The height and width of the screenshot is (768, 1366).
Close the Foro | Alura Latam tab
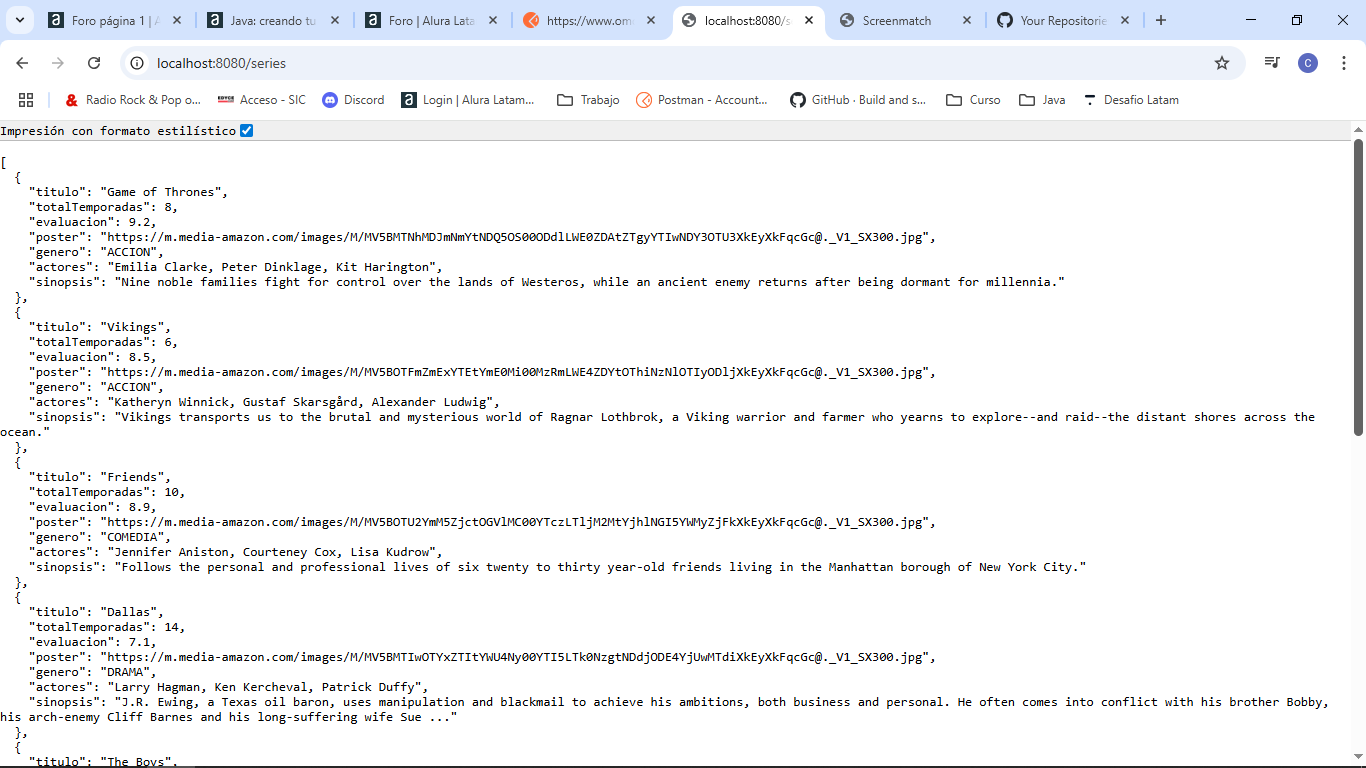(x=492, y=20)
